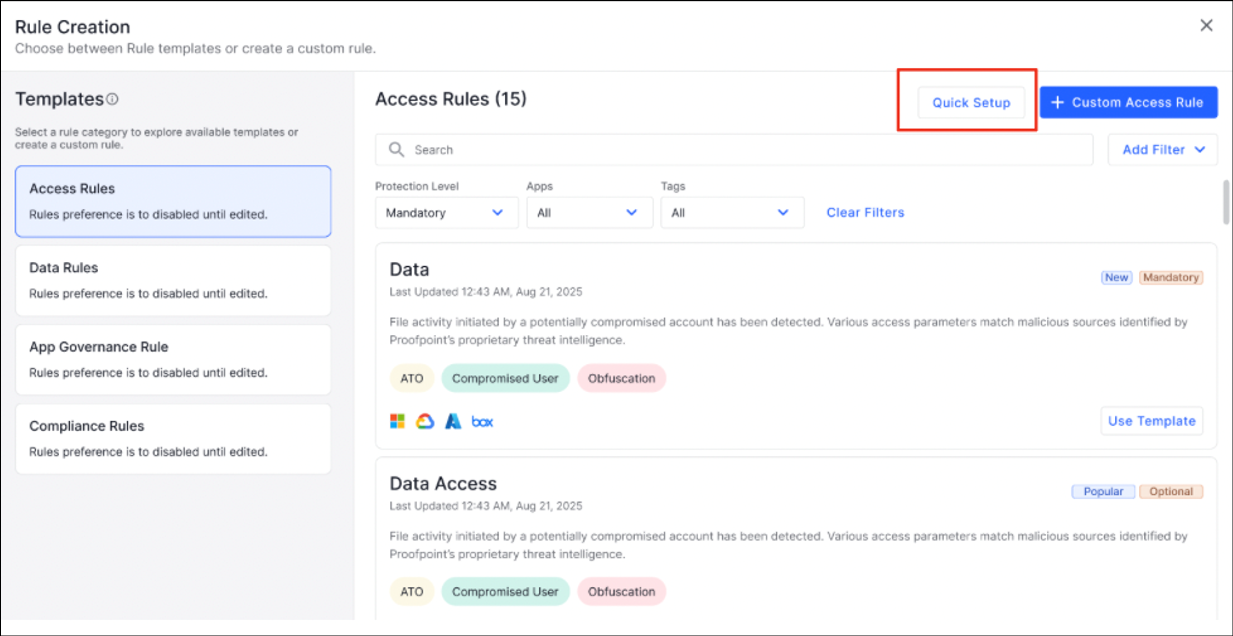Viewport: 1233px width, 636px height.
Task: Click the Rule Creation dialog title
Action: point(73,27)
